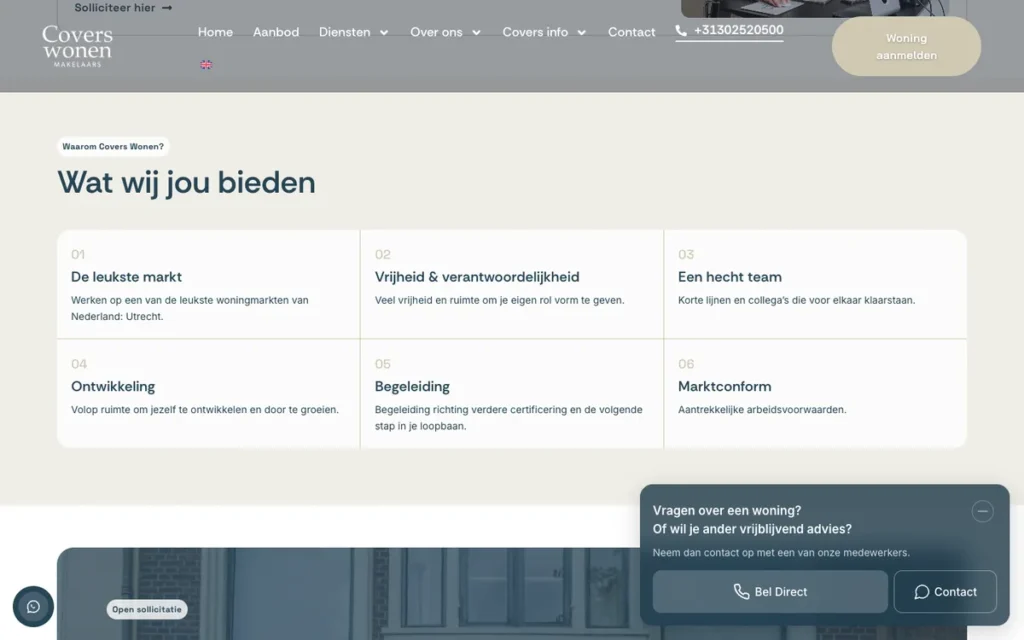Viewport: 1024px width, 640px height.
Task: Click the arrow next to Solliciteer hier
Action: 167,8
